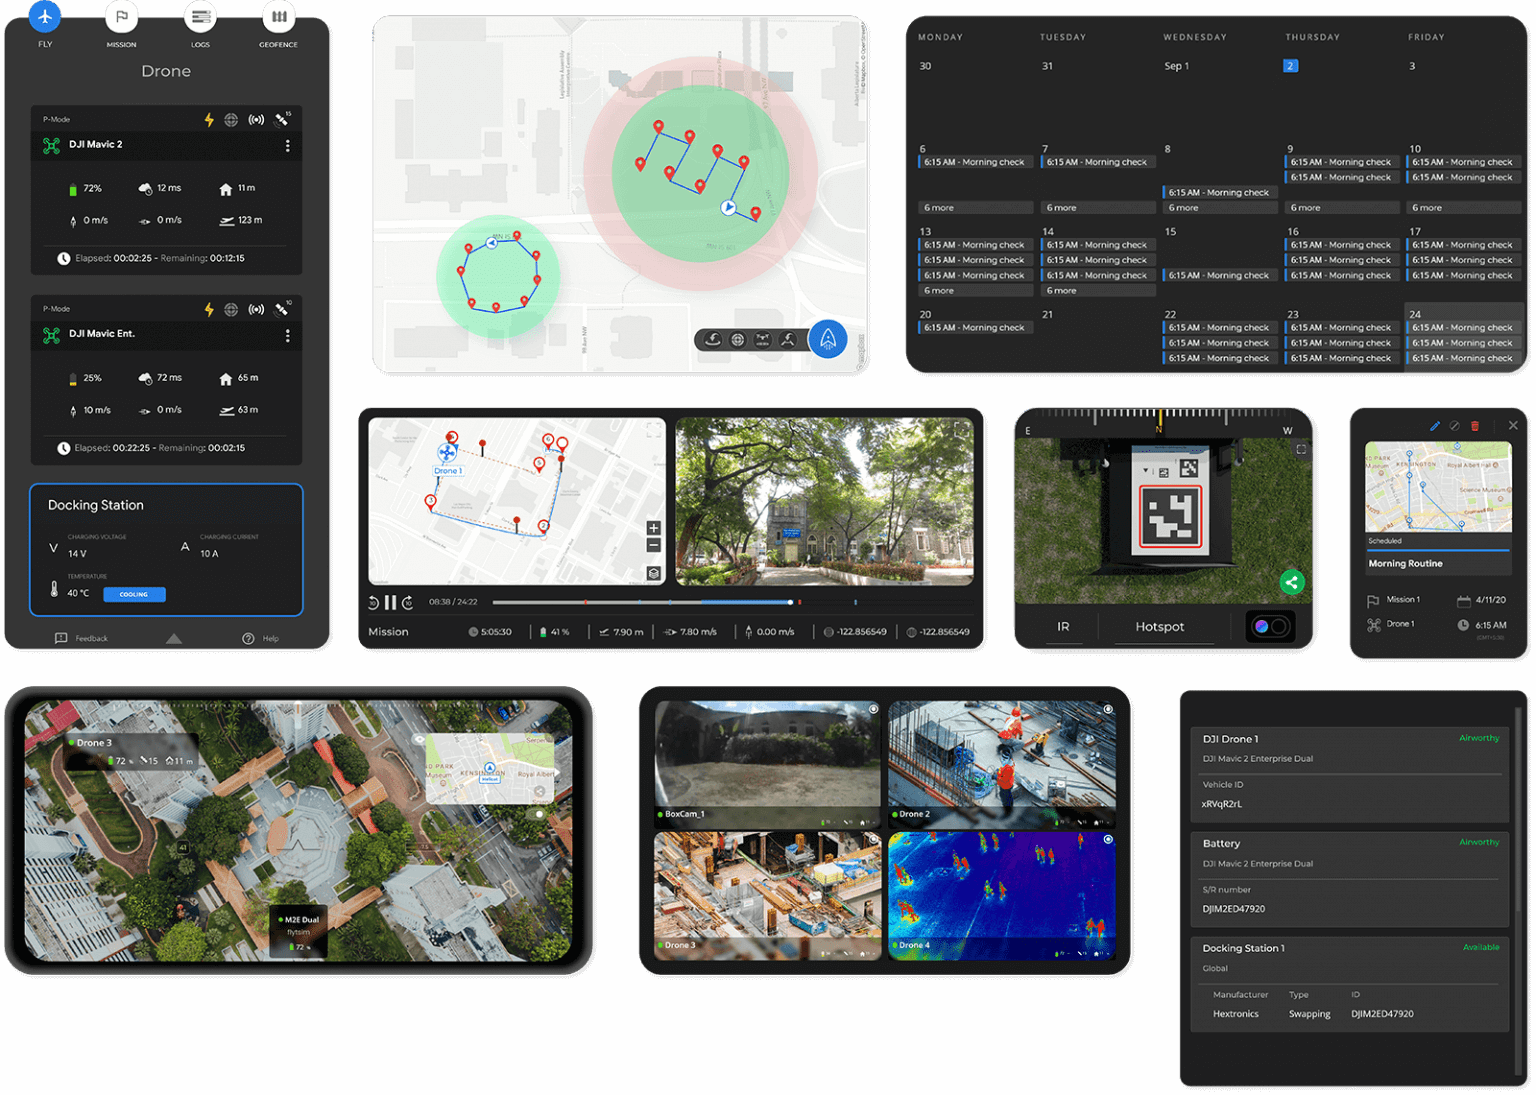Open the Feedback link
The height and width of the screenshot is (1095, 1536).
click(x=82, y=638)
